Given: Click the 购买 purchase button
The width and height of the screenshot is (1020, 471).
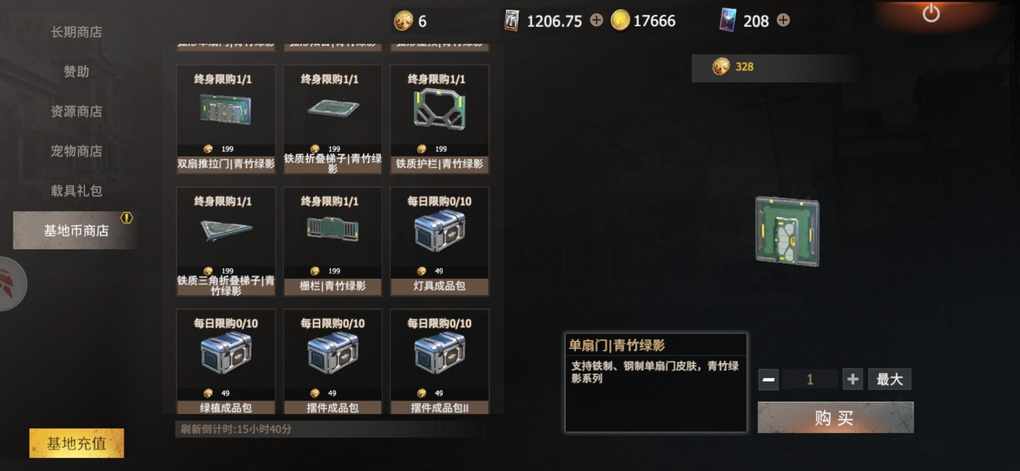Looking at the screenshot, I should pos(835,418).
